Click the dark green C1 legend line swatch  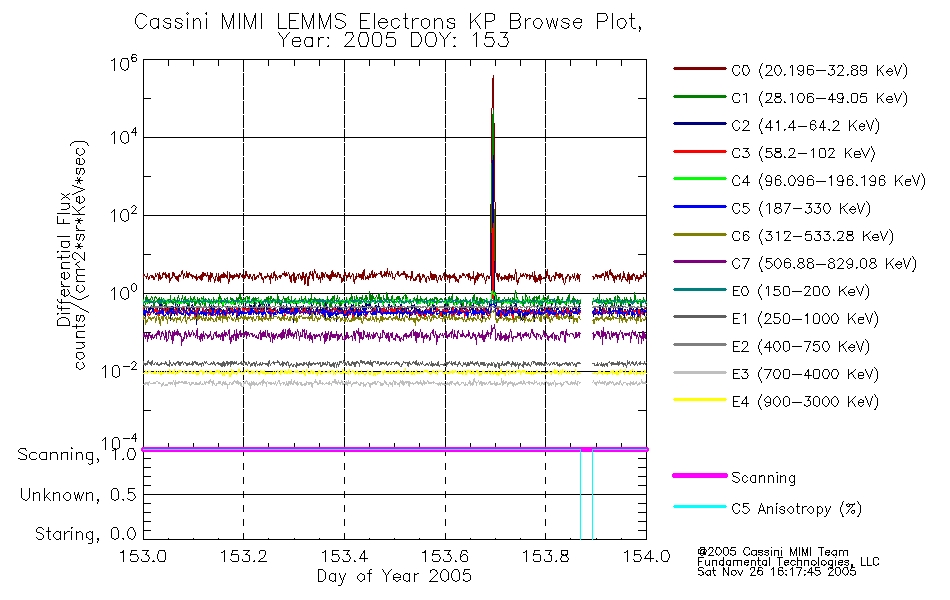(700, 96)
